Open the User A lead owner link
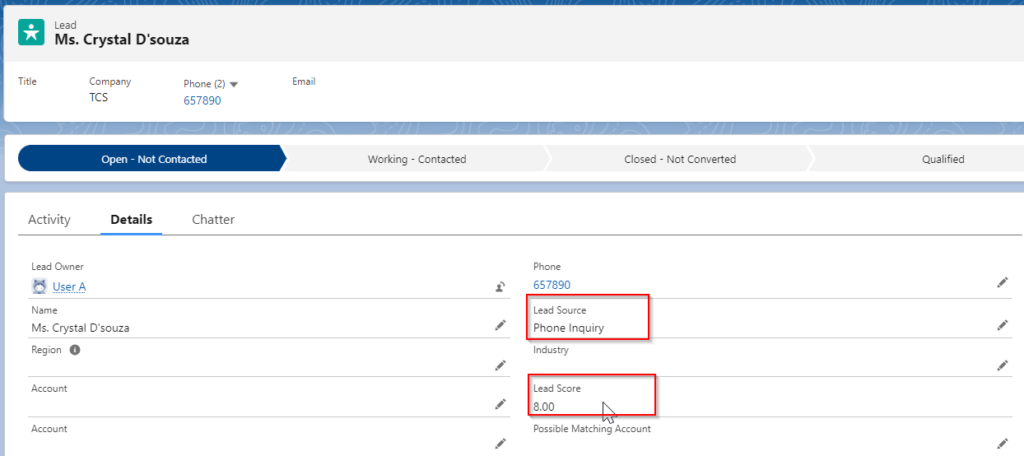The image size is (1024, 456). (69, 287)
